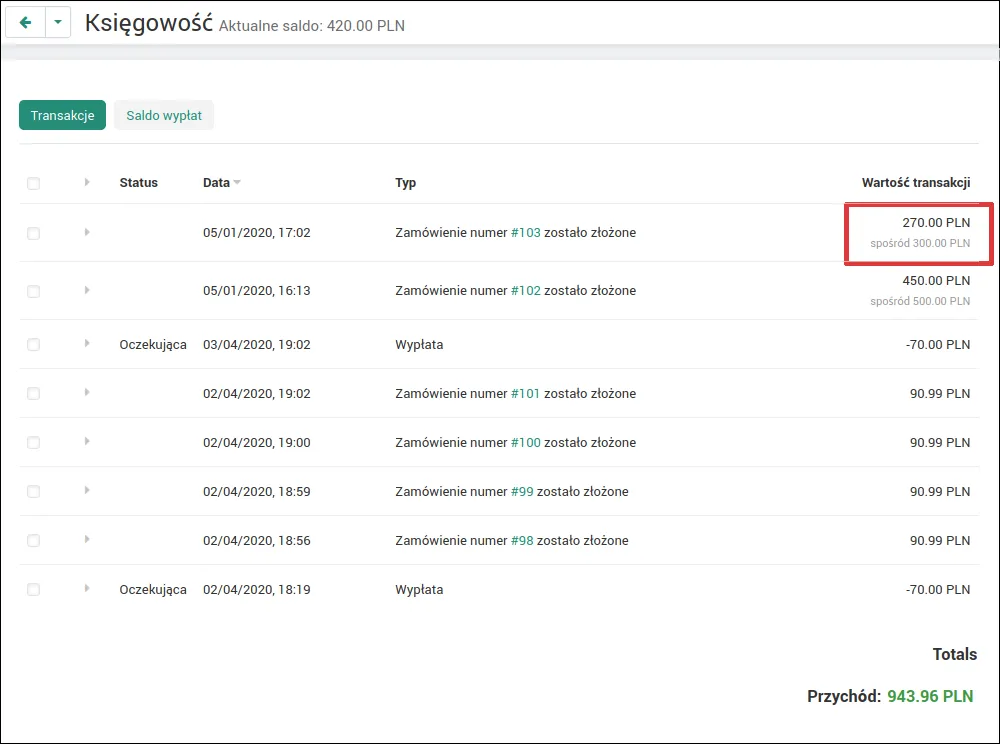Image resolution: width=1000 pixels, height=744 pixels.
Task: Click -70.00 PLN on 03/04/2020 row
Action: [x=938, y=345]
